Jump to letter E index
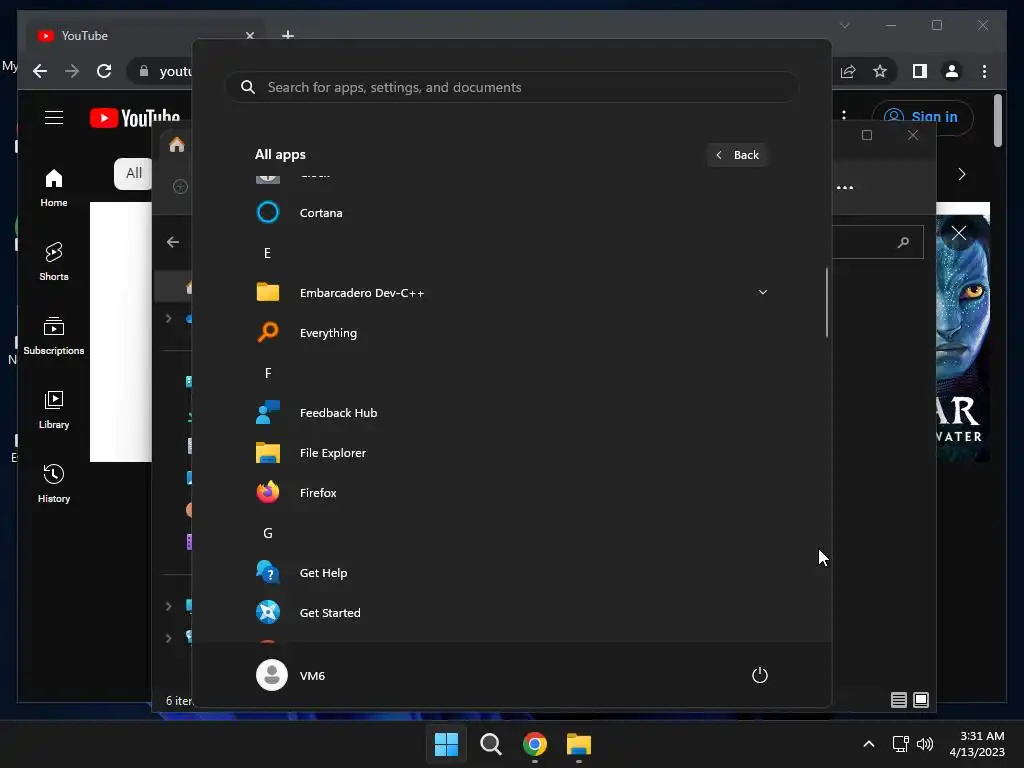This screenshot has height=768, width=1024. pos(267,253)
